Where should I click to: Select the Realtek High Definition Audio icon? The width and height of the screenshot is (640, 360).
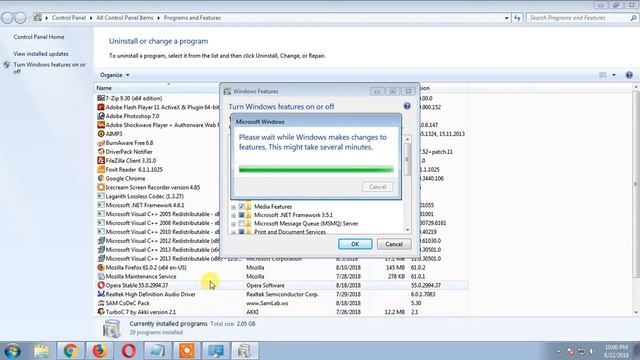click(101, 294)
